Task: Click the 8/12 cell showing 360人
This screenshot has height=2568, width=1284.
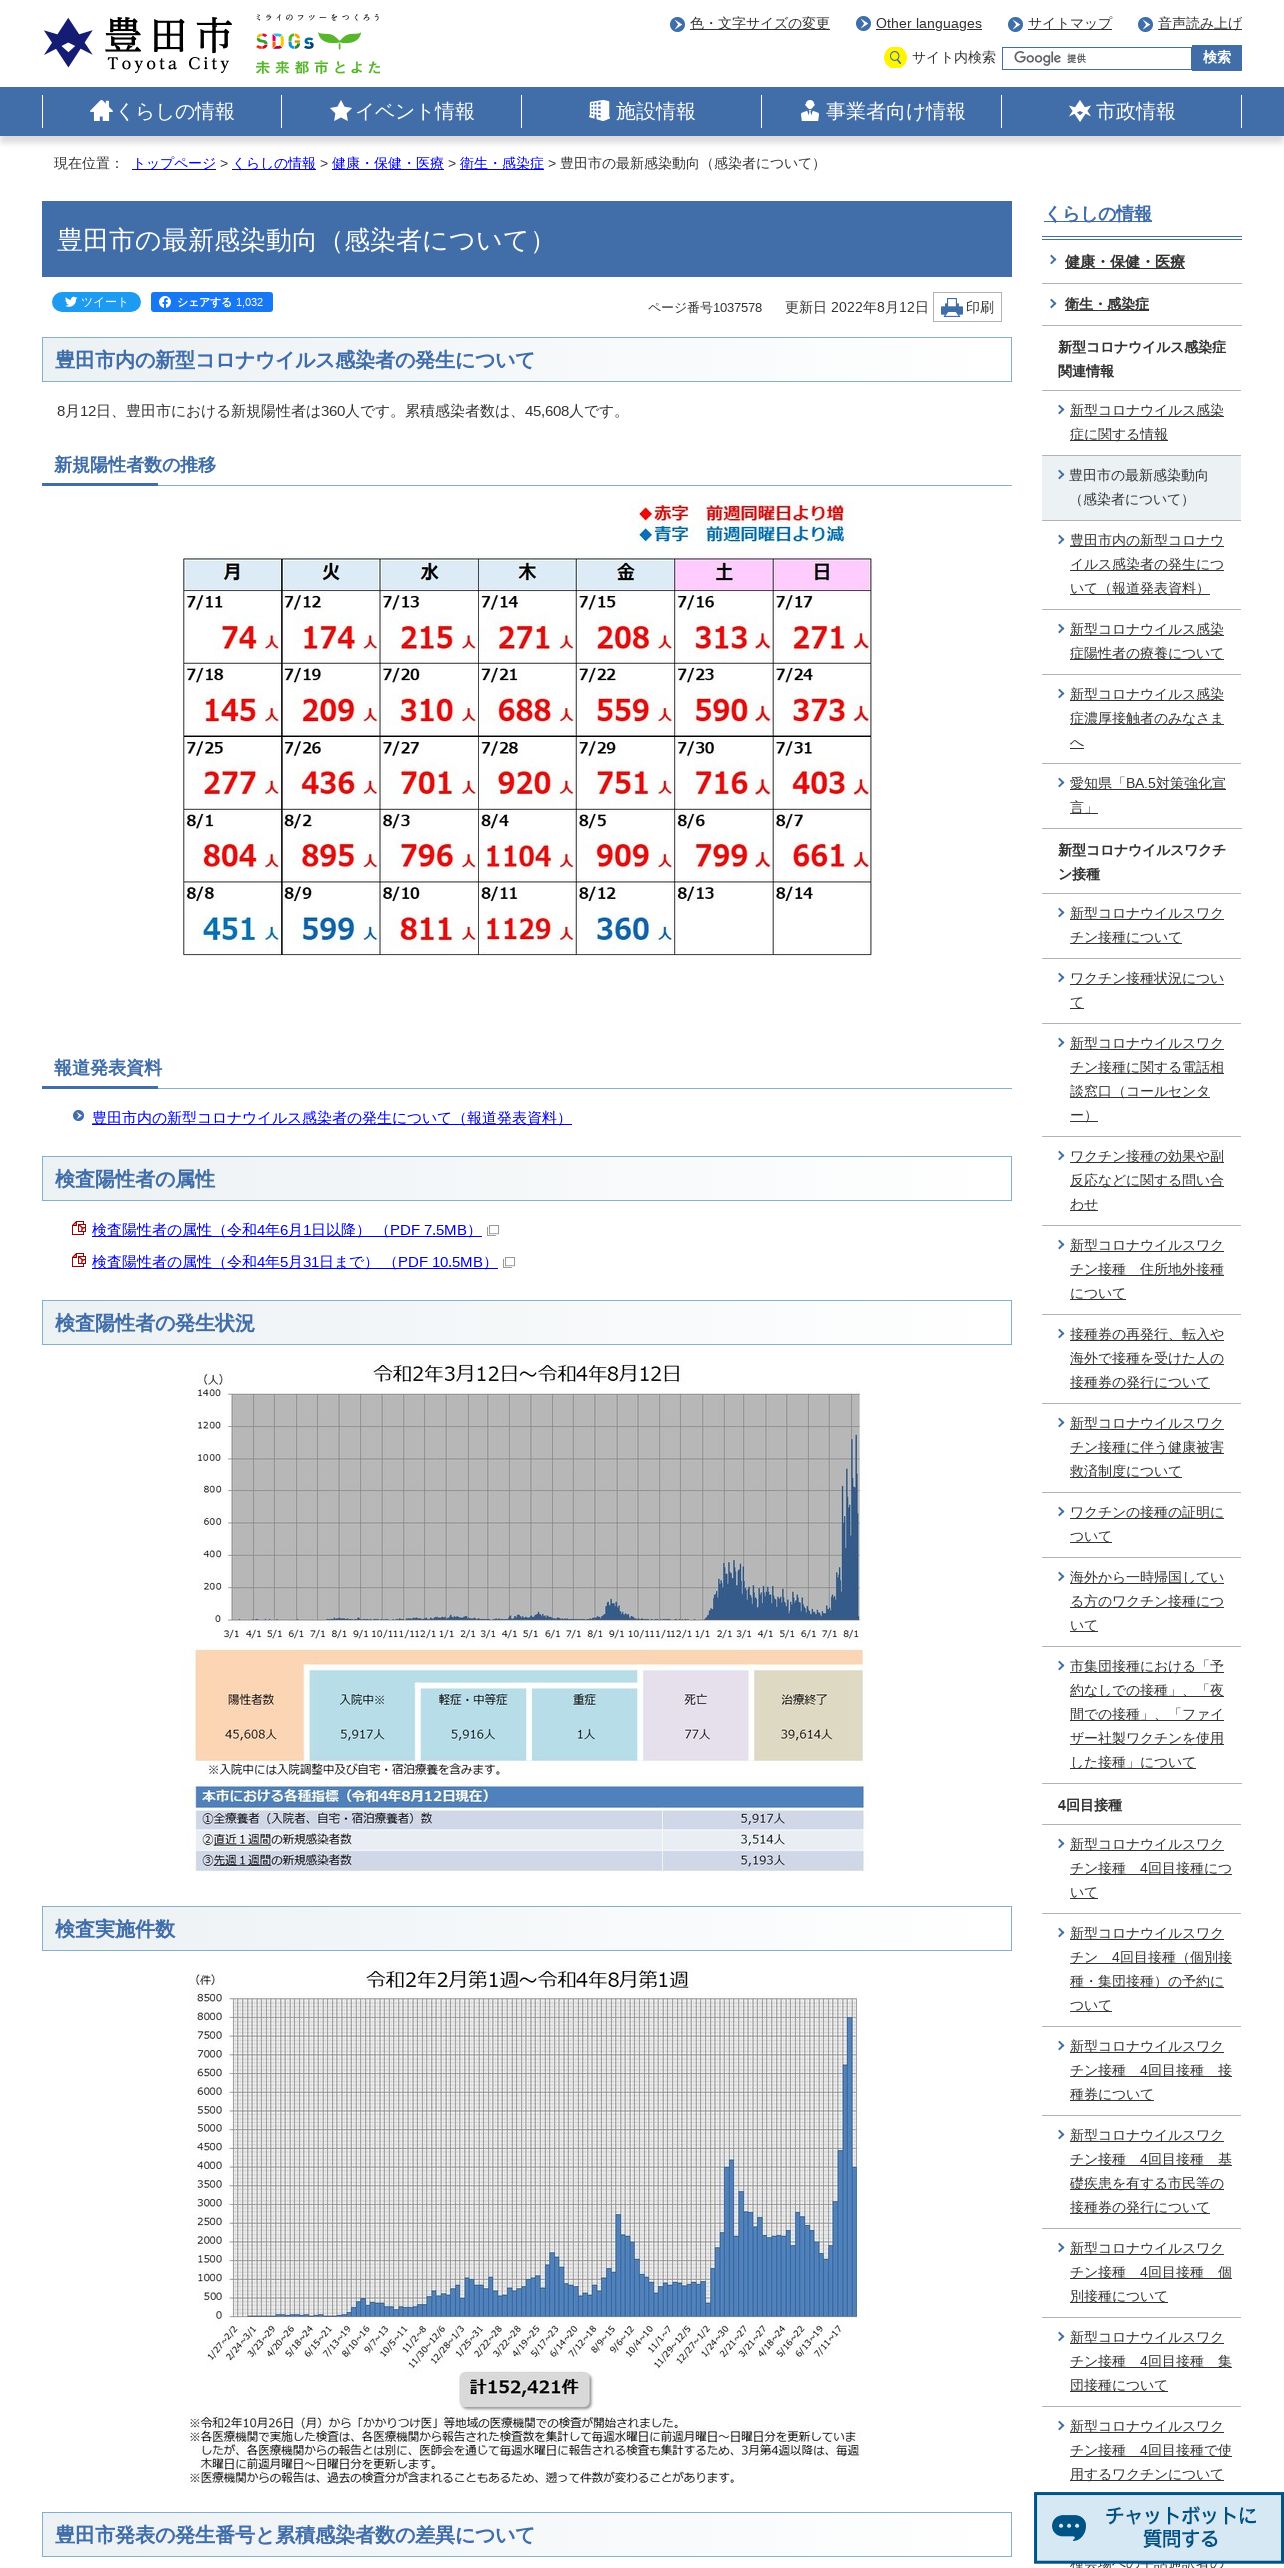Action: click(625, 918)
